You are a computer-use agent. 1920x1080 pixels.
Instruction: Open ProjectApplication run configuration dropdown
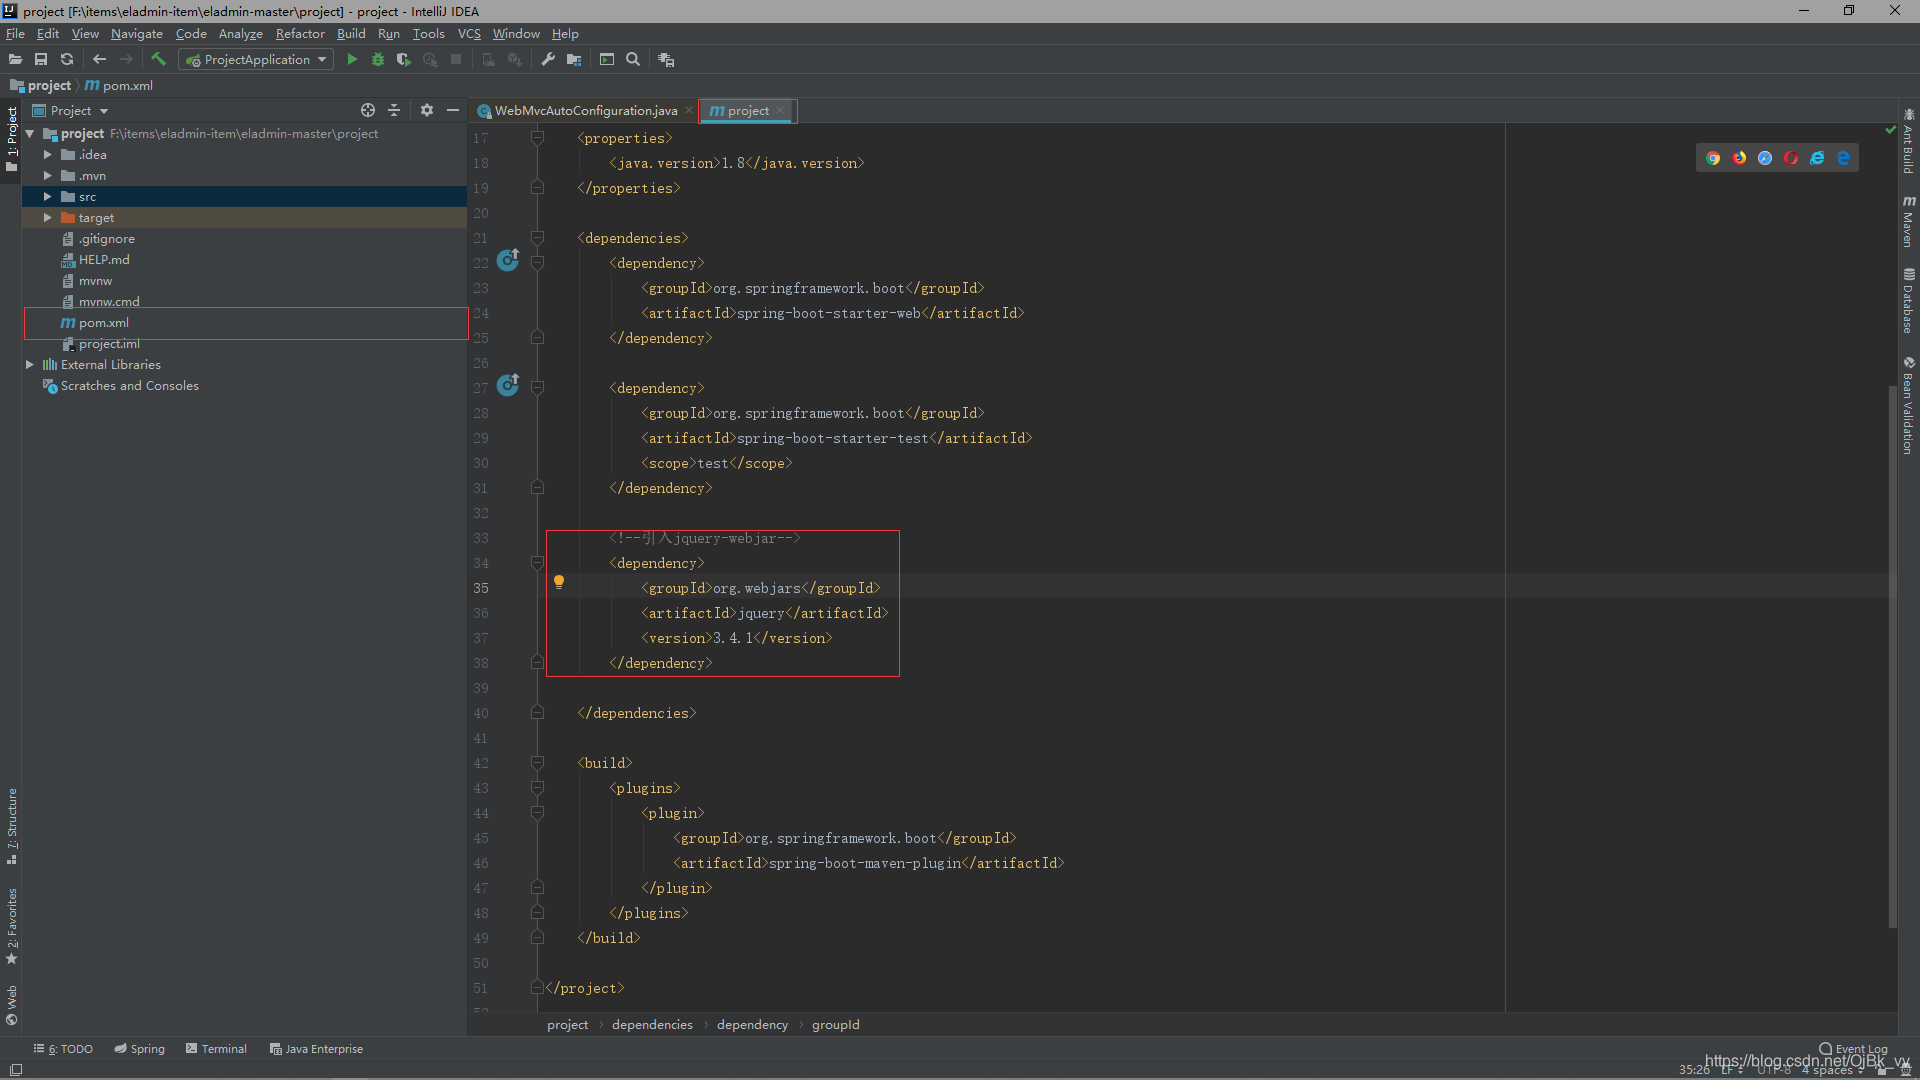tap(256, 60)
